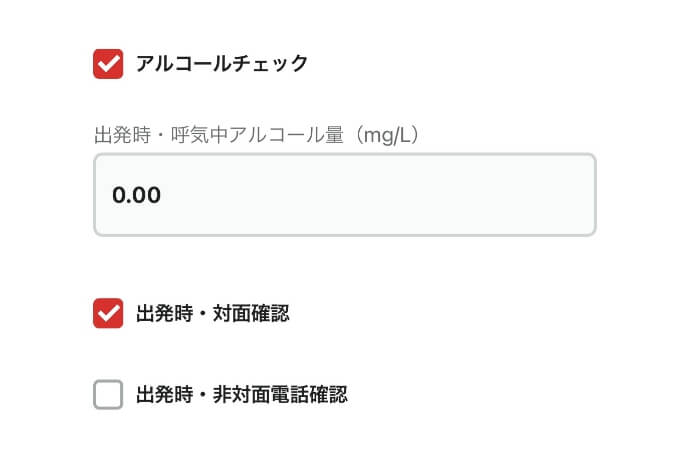Click the 出発時・非対面電話確認 label text

point(241,395)
